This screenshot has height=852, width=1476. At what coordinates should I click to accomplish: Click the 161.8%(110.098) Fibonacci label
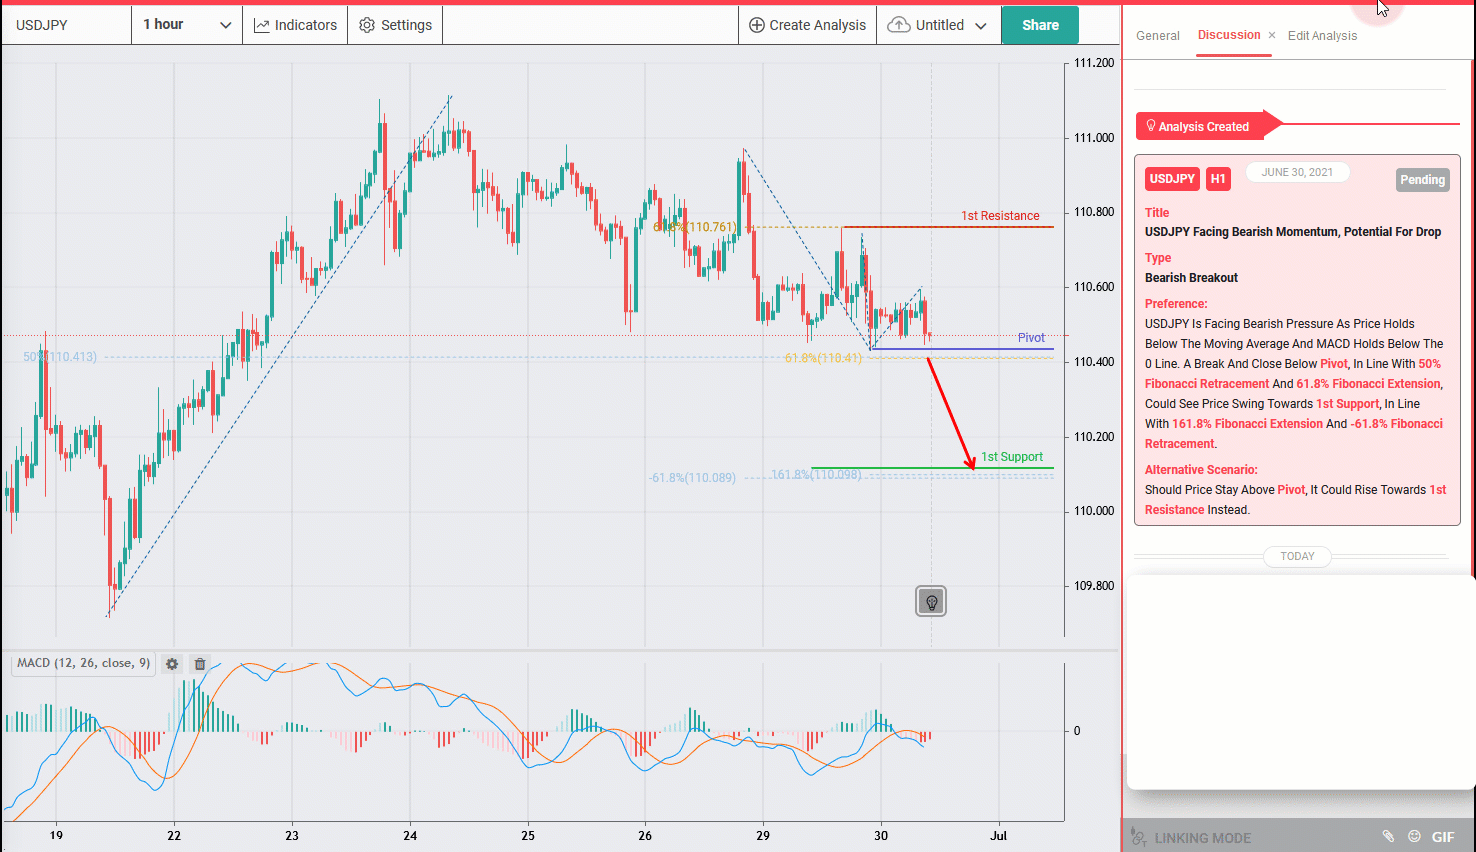tap(816, 475)
